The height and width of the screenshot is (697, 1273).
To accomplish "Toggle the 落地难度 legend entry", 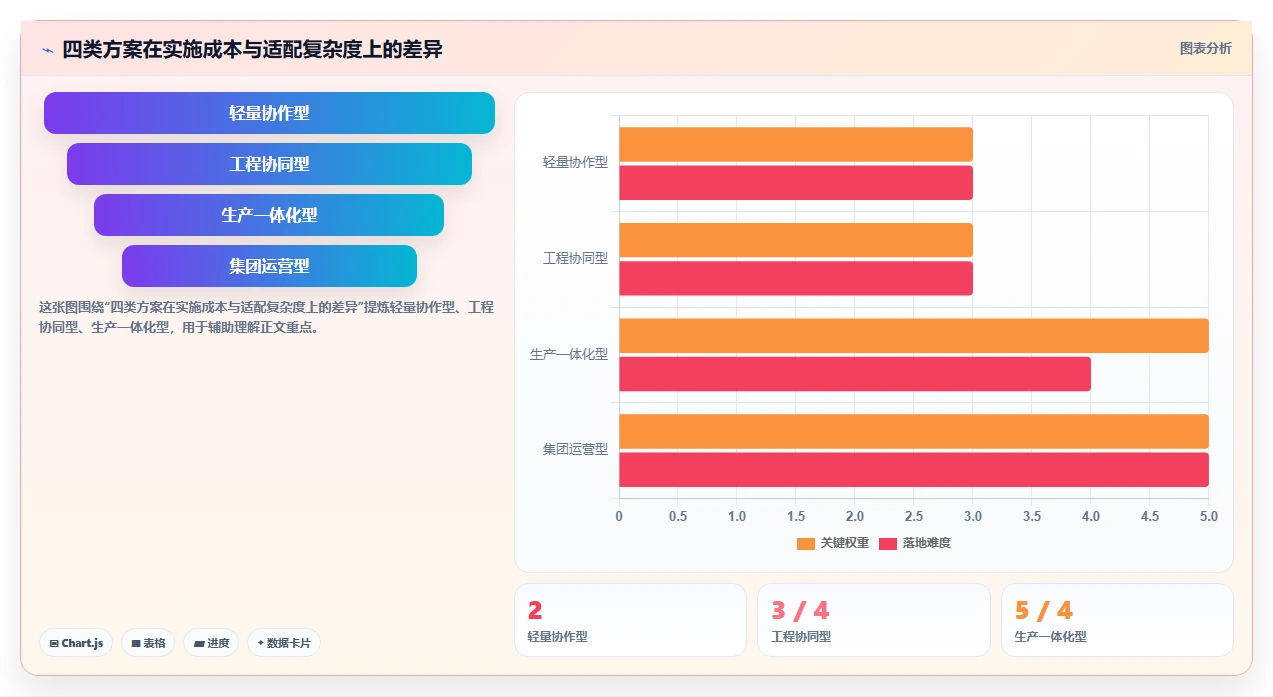I will click(x=914, y=543).
